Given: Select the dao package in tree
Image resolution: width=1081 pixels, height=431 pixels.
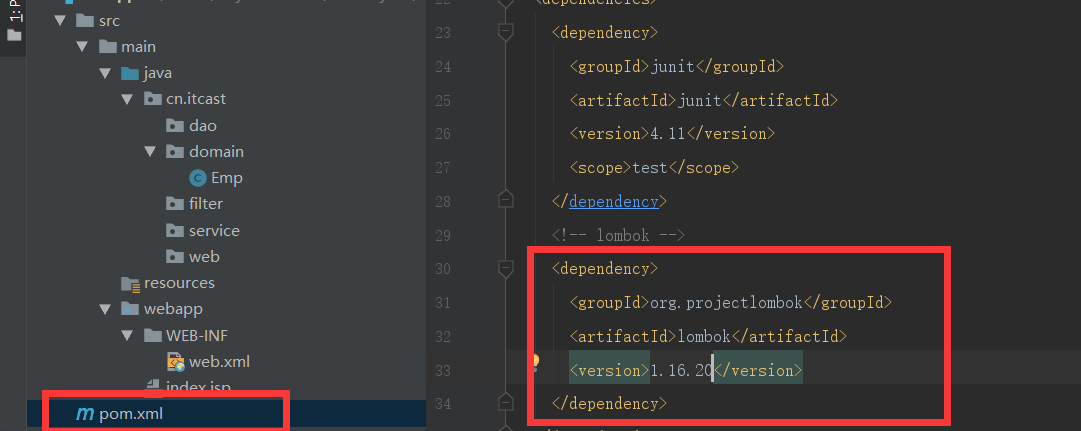Looking at the screenshot, I should pyautogui.click(x=203, y=126).
